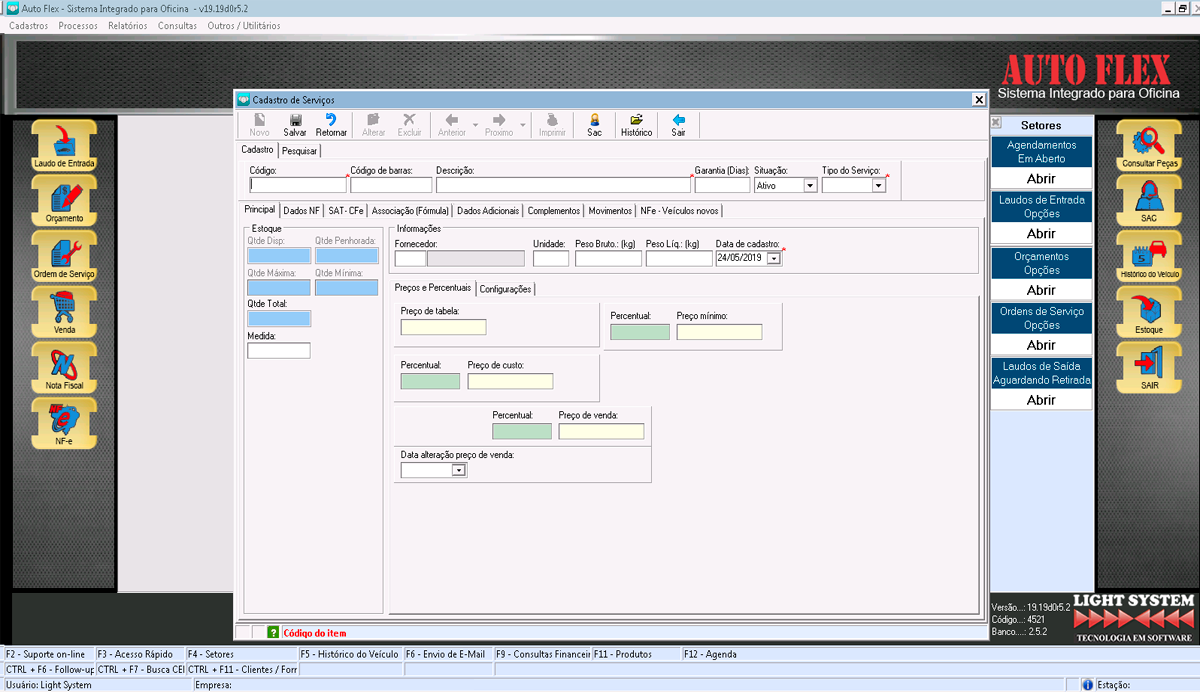The image size is (1200, 692).
Task: Click F5 - Histórico do Veículo shortcut
Action: (349, 654)
